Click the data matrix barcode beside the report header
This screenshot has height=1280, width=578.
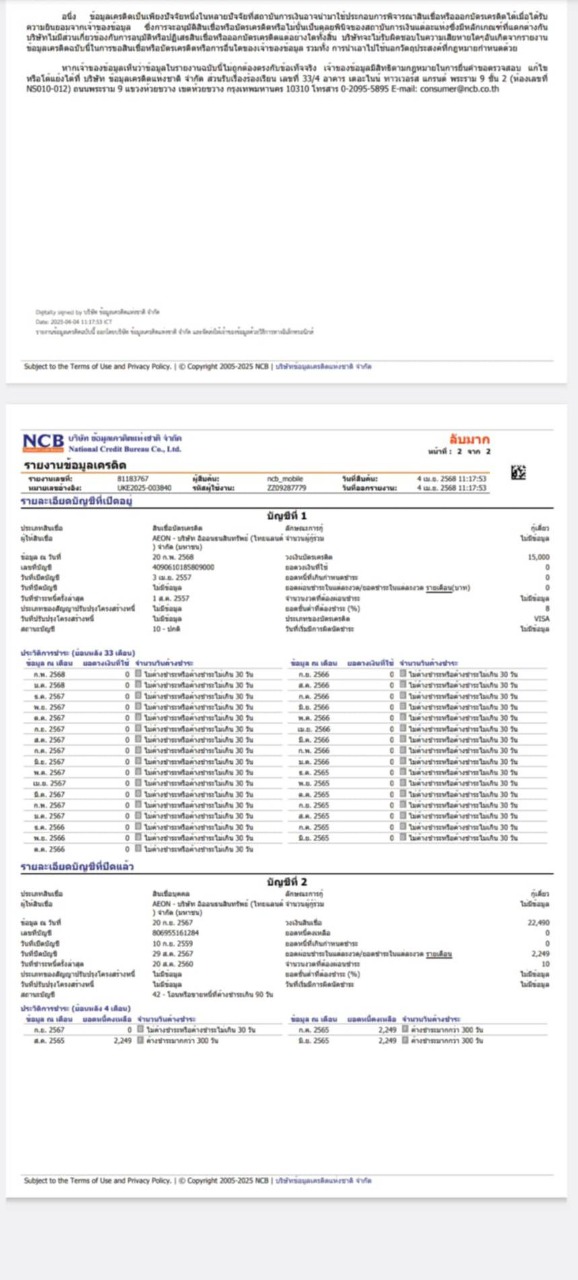pos(518,472)
